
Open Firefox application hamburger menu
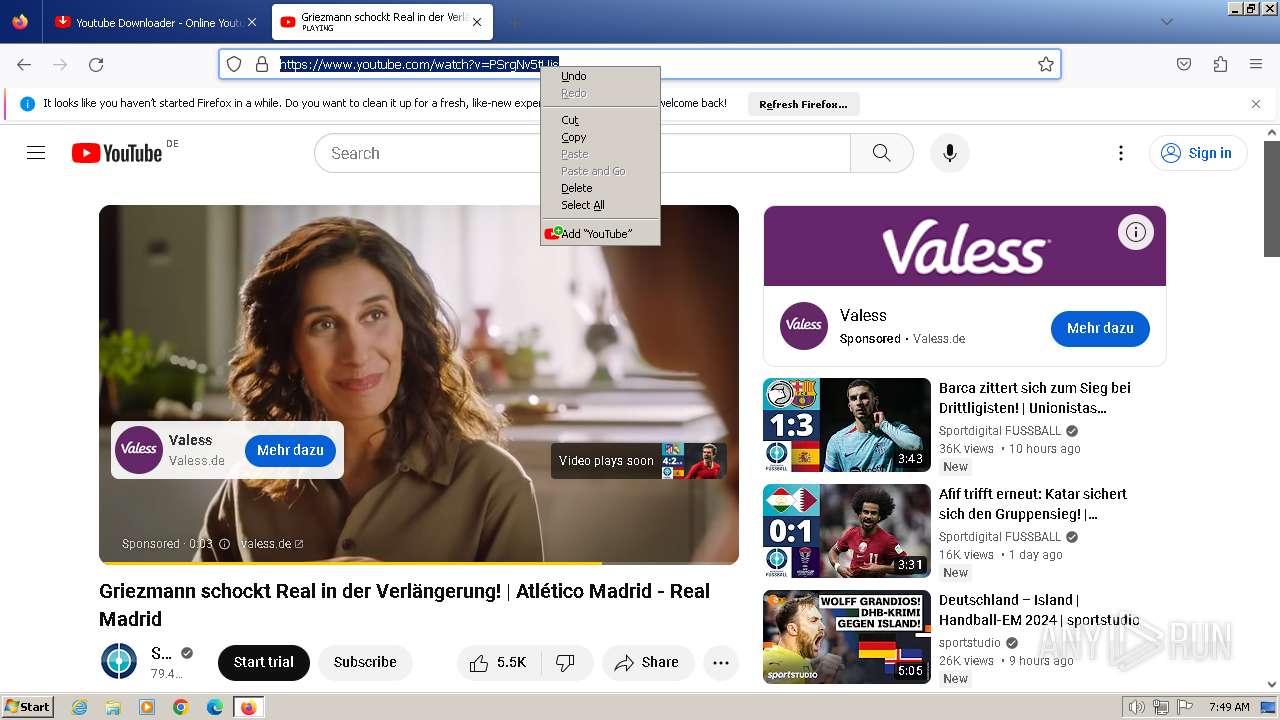coord(1256,64)
